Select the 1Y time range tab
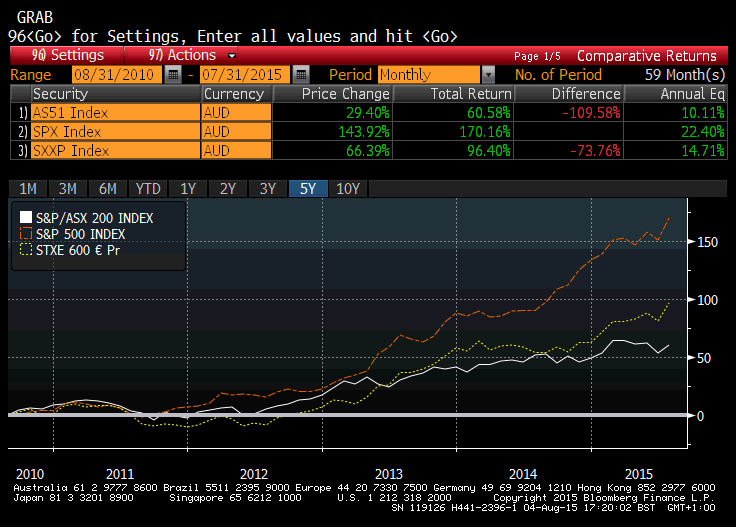The image size is (736, 527). 188,189
